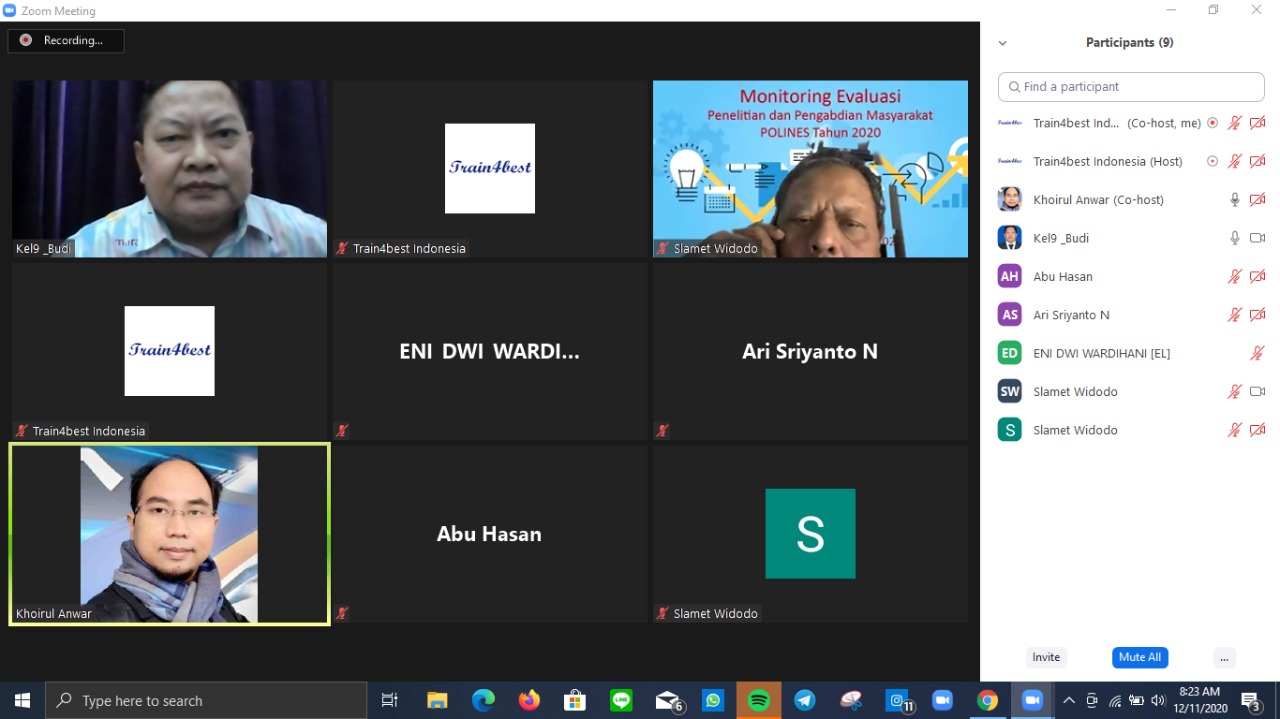This screenshot has width=1280, height=719.
Task: Click the SW avatar for Slamet Widodo
Action: 1010,392
